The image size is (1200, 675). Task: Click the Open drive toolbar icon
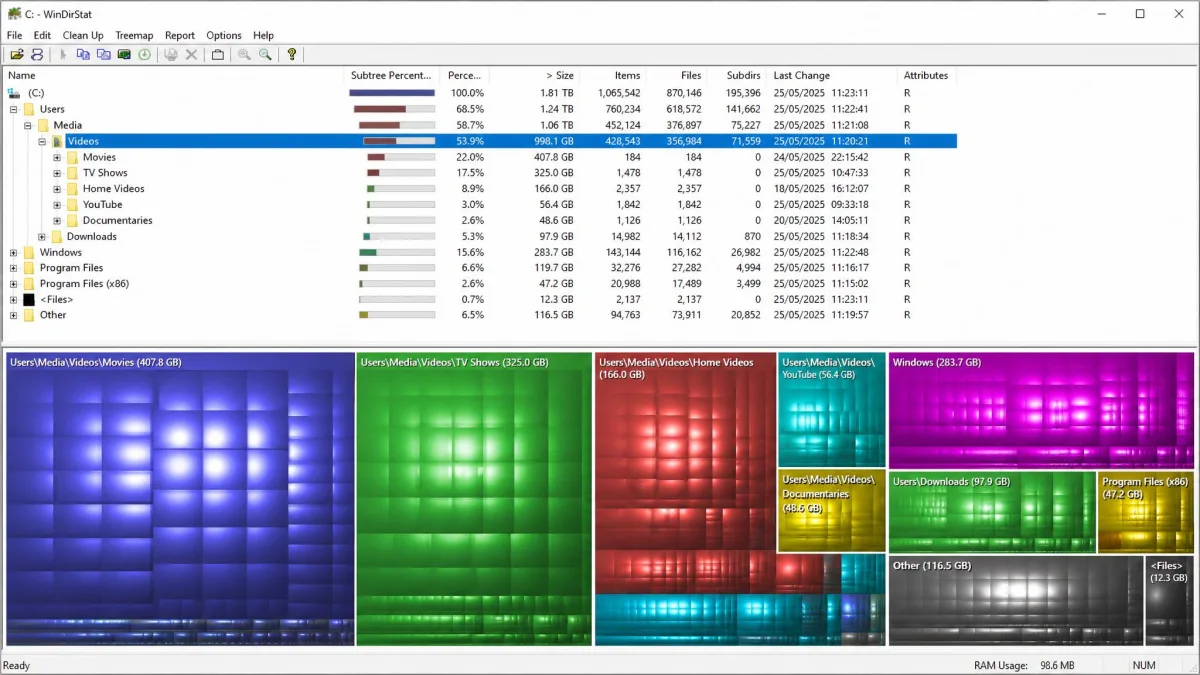click(17, 54)
